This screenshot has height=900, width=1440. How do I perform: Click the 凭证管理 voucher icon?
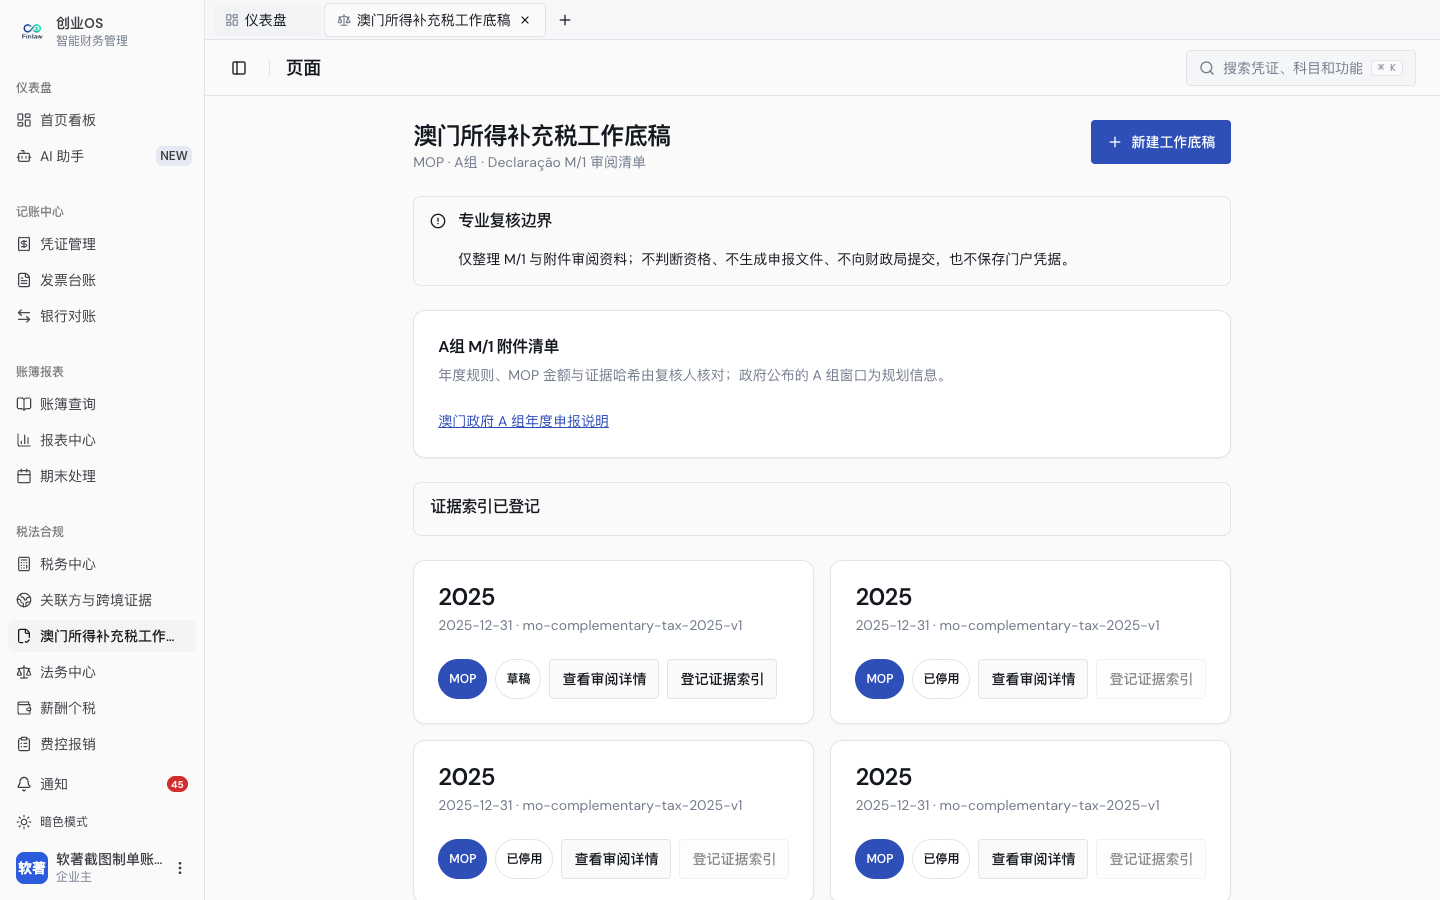(24, 244)
